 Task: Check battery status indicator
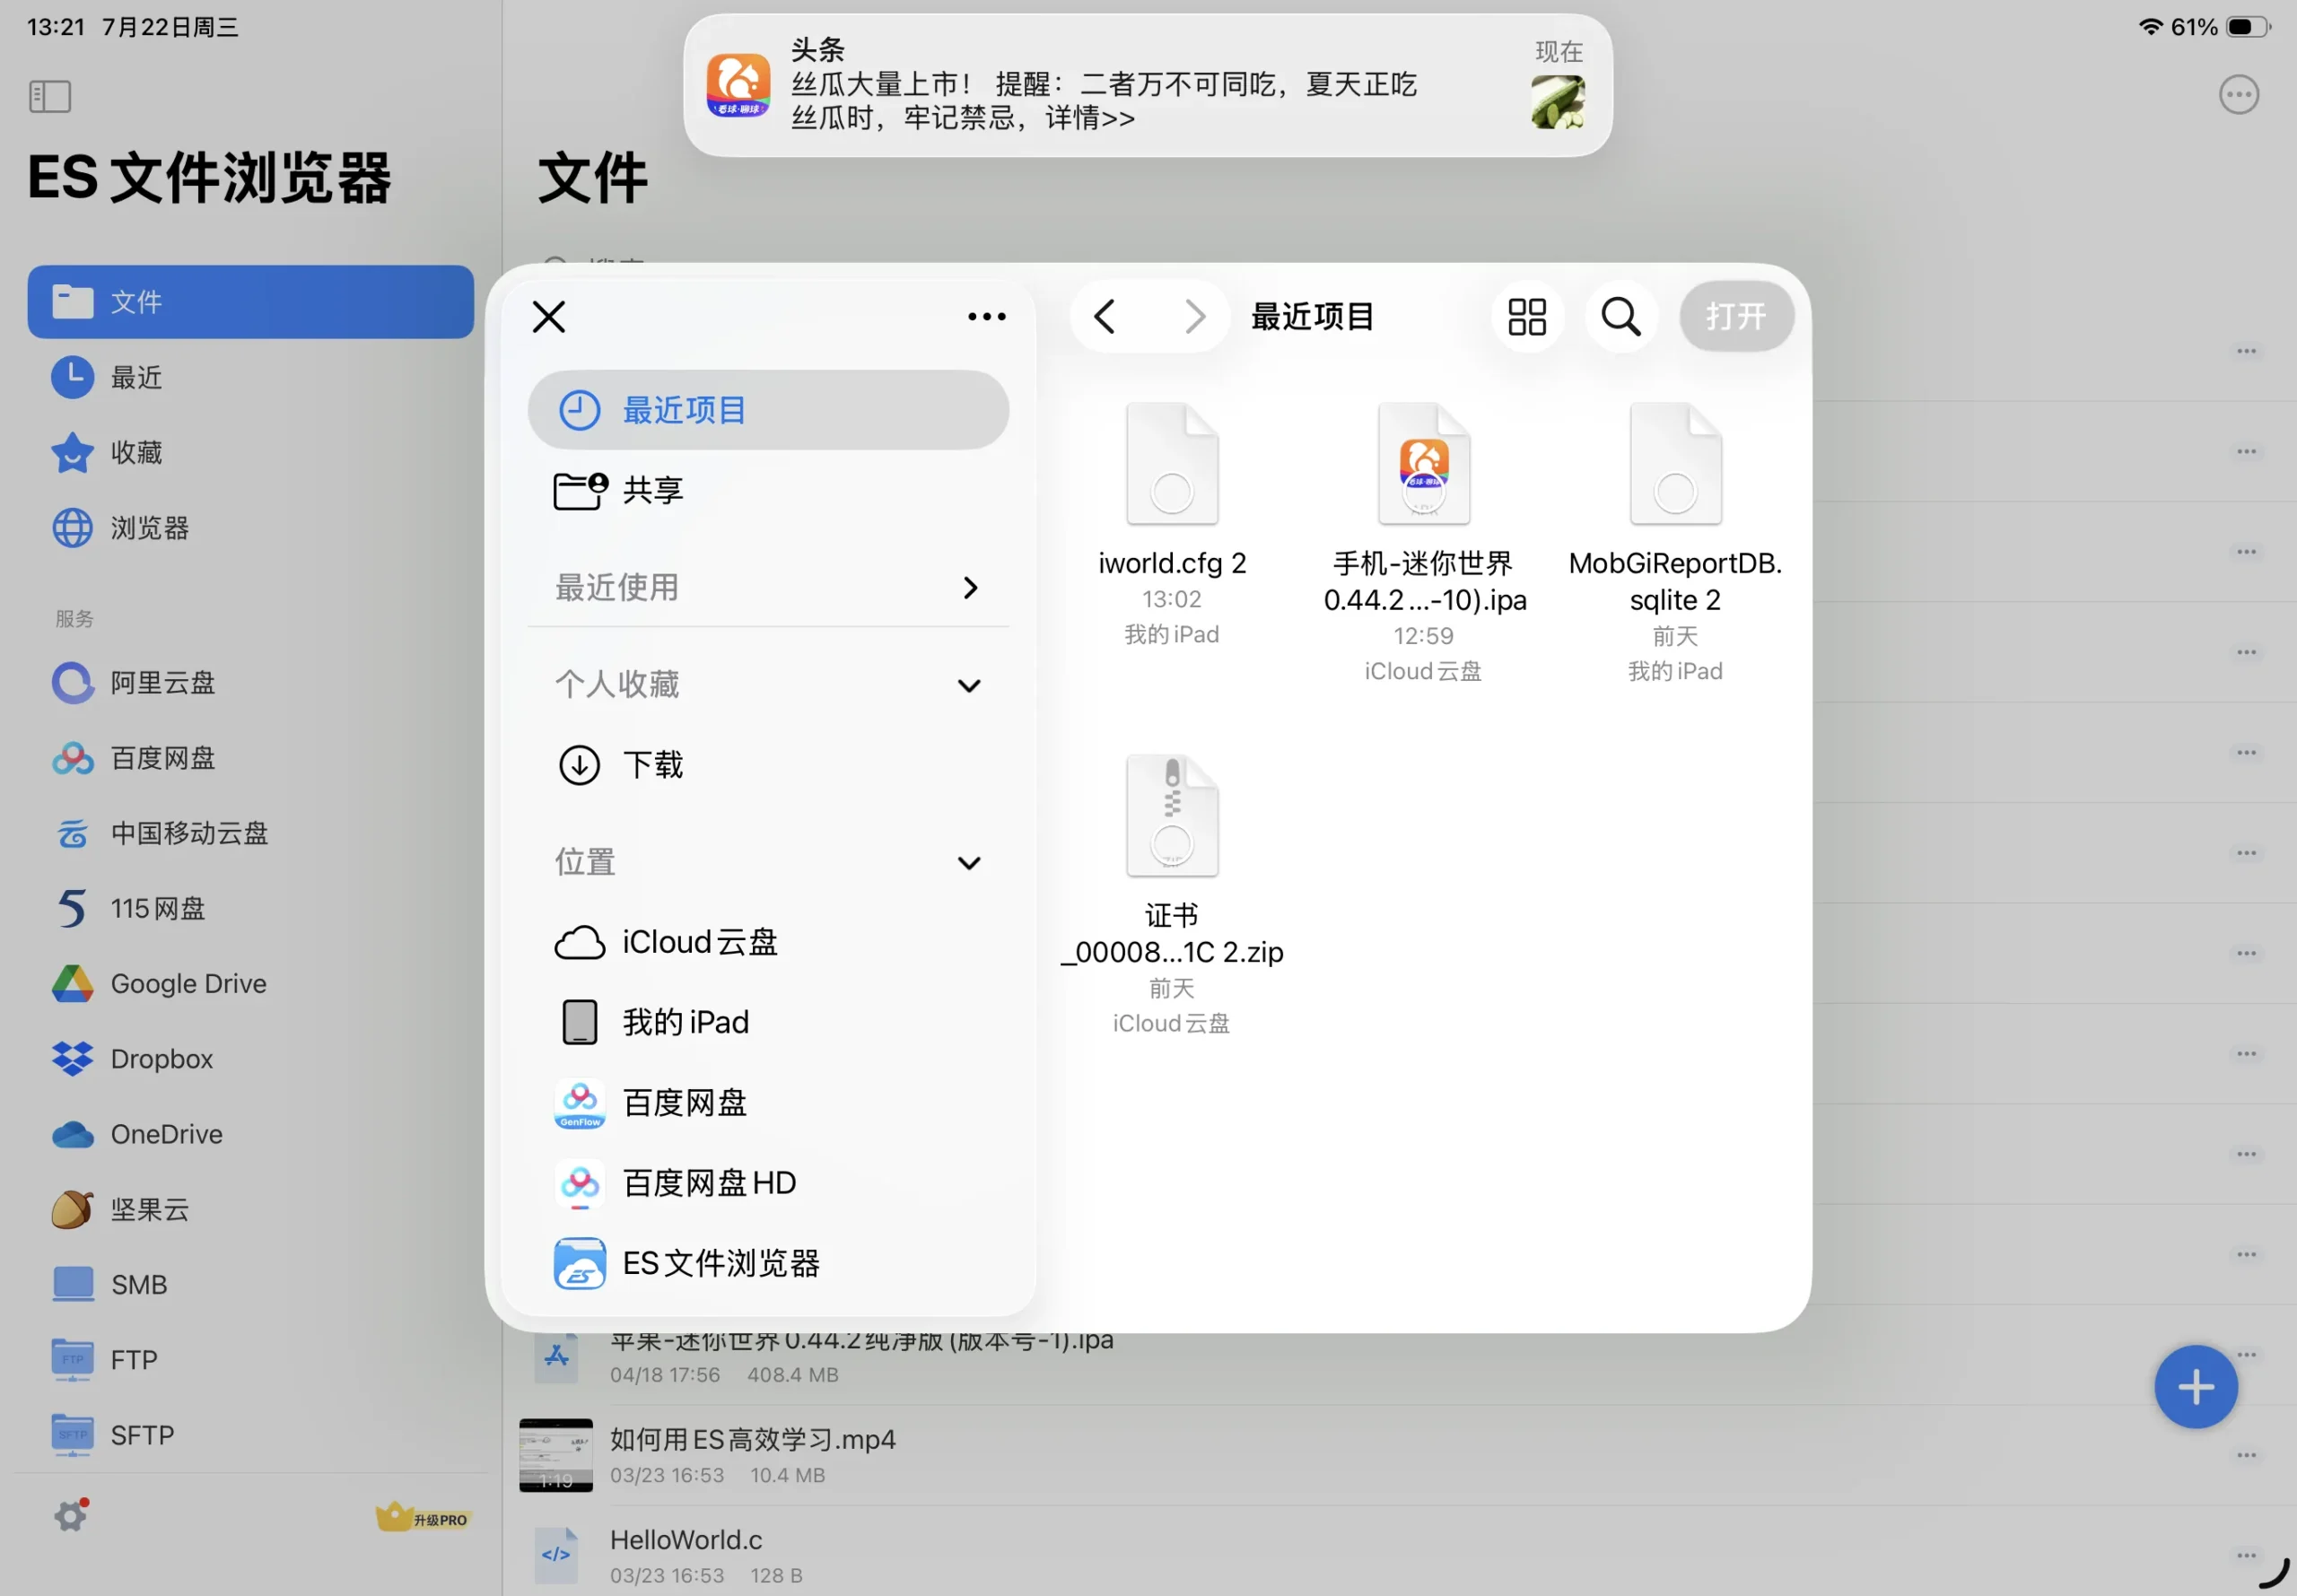[x=2248, y=27]
